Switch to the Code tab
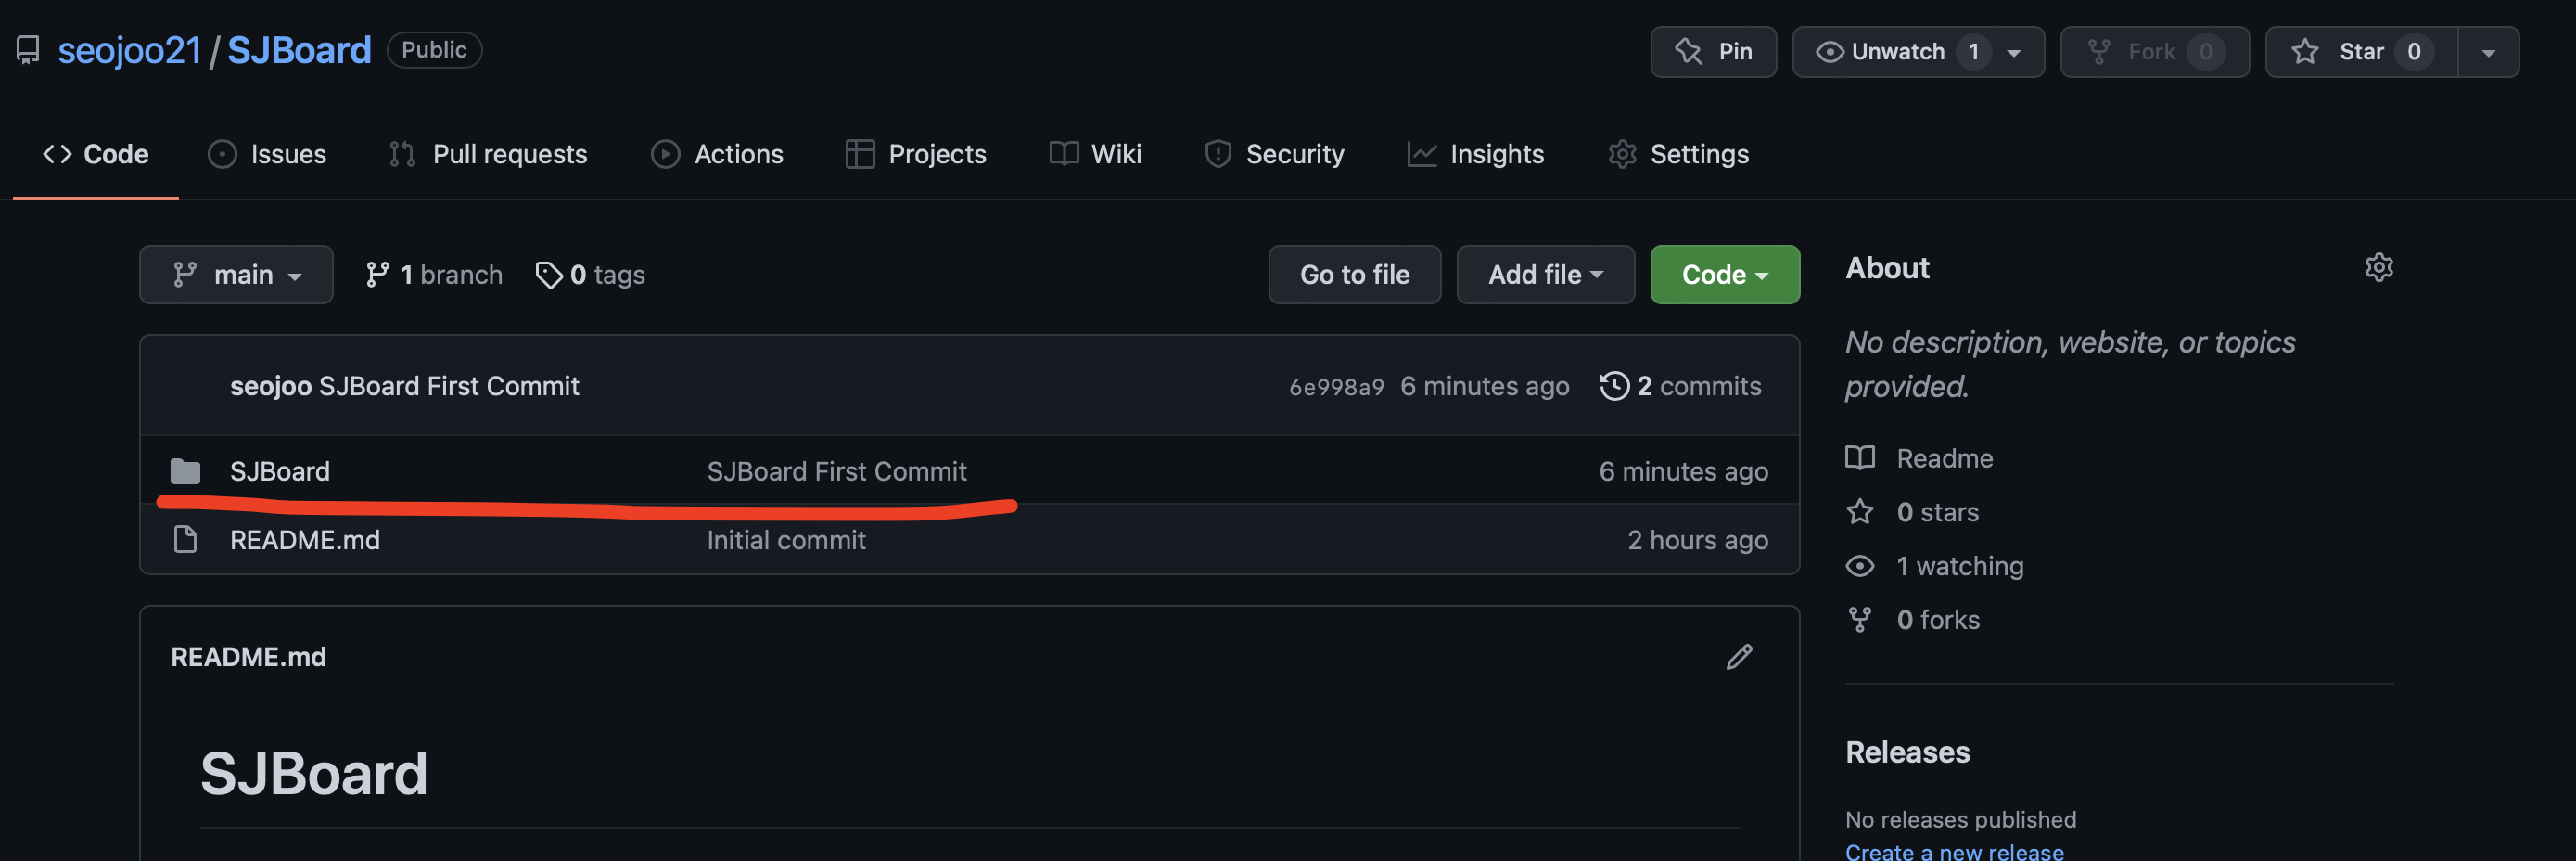This screenshot has height=861, width=2576. 96,154
